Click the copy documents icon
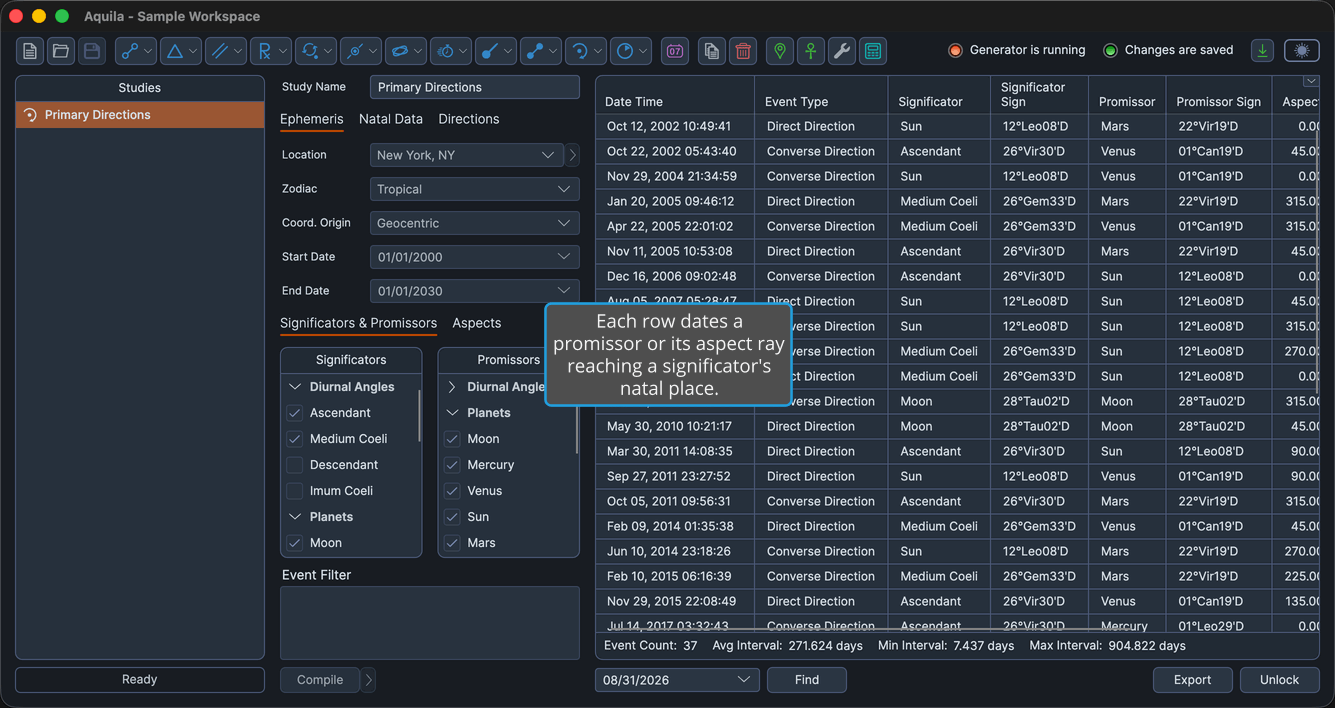 coord(711,51)
